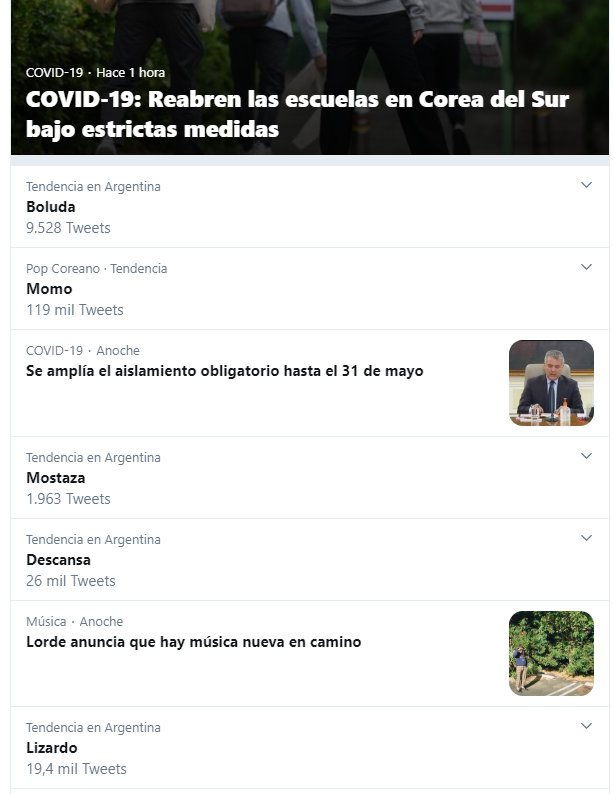Image resolution: width=613 pixels, height=794 pixels.
Task: Click the 26 mil Tweets count
Action: point(71,581)
